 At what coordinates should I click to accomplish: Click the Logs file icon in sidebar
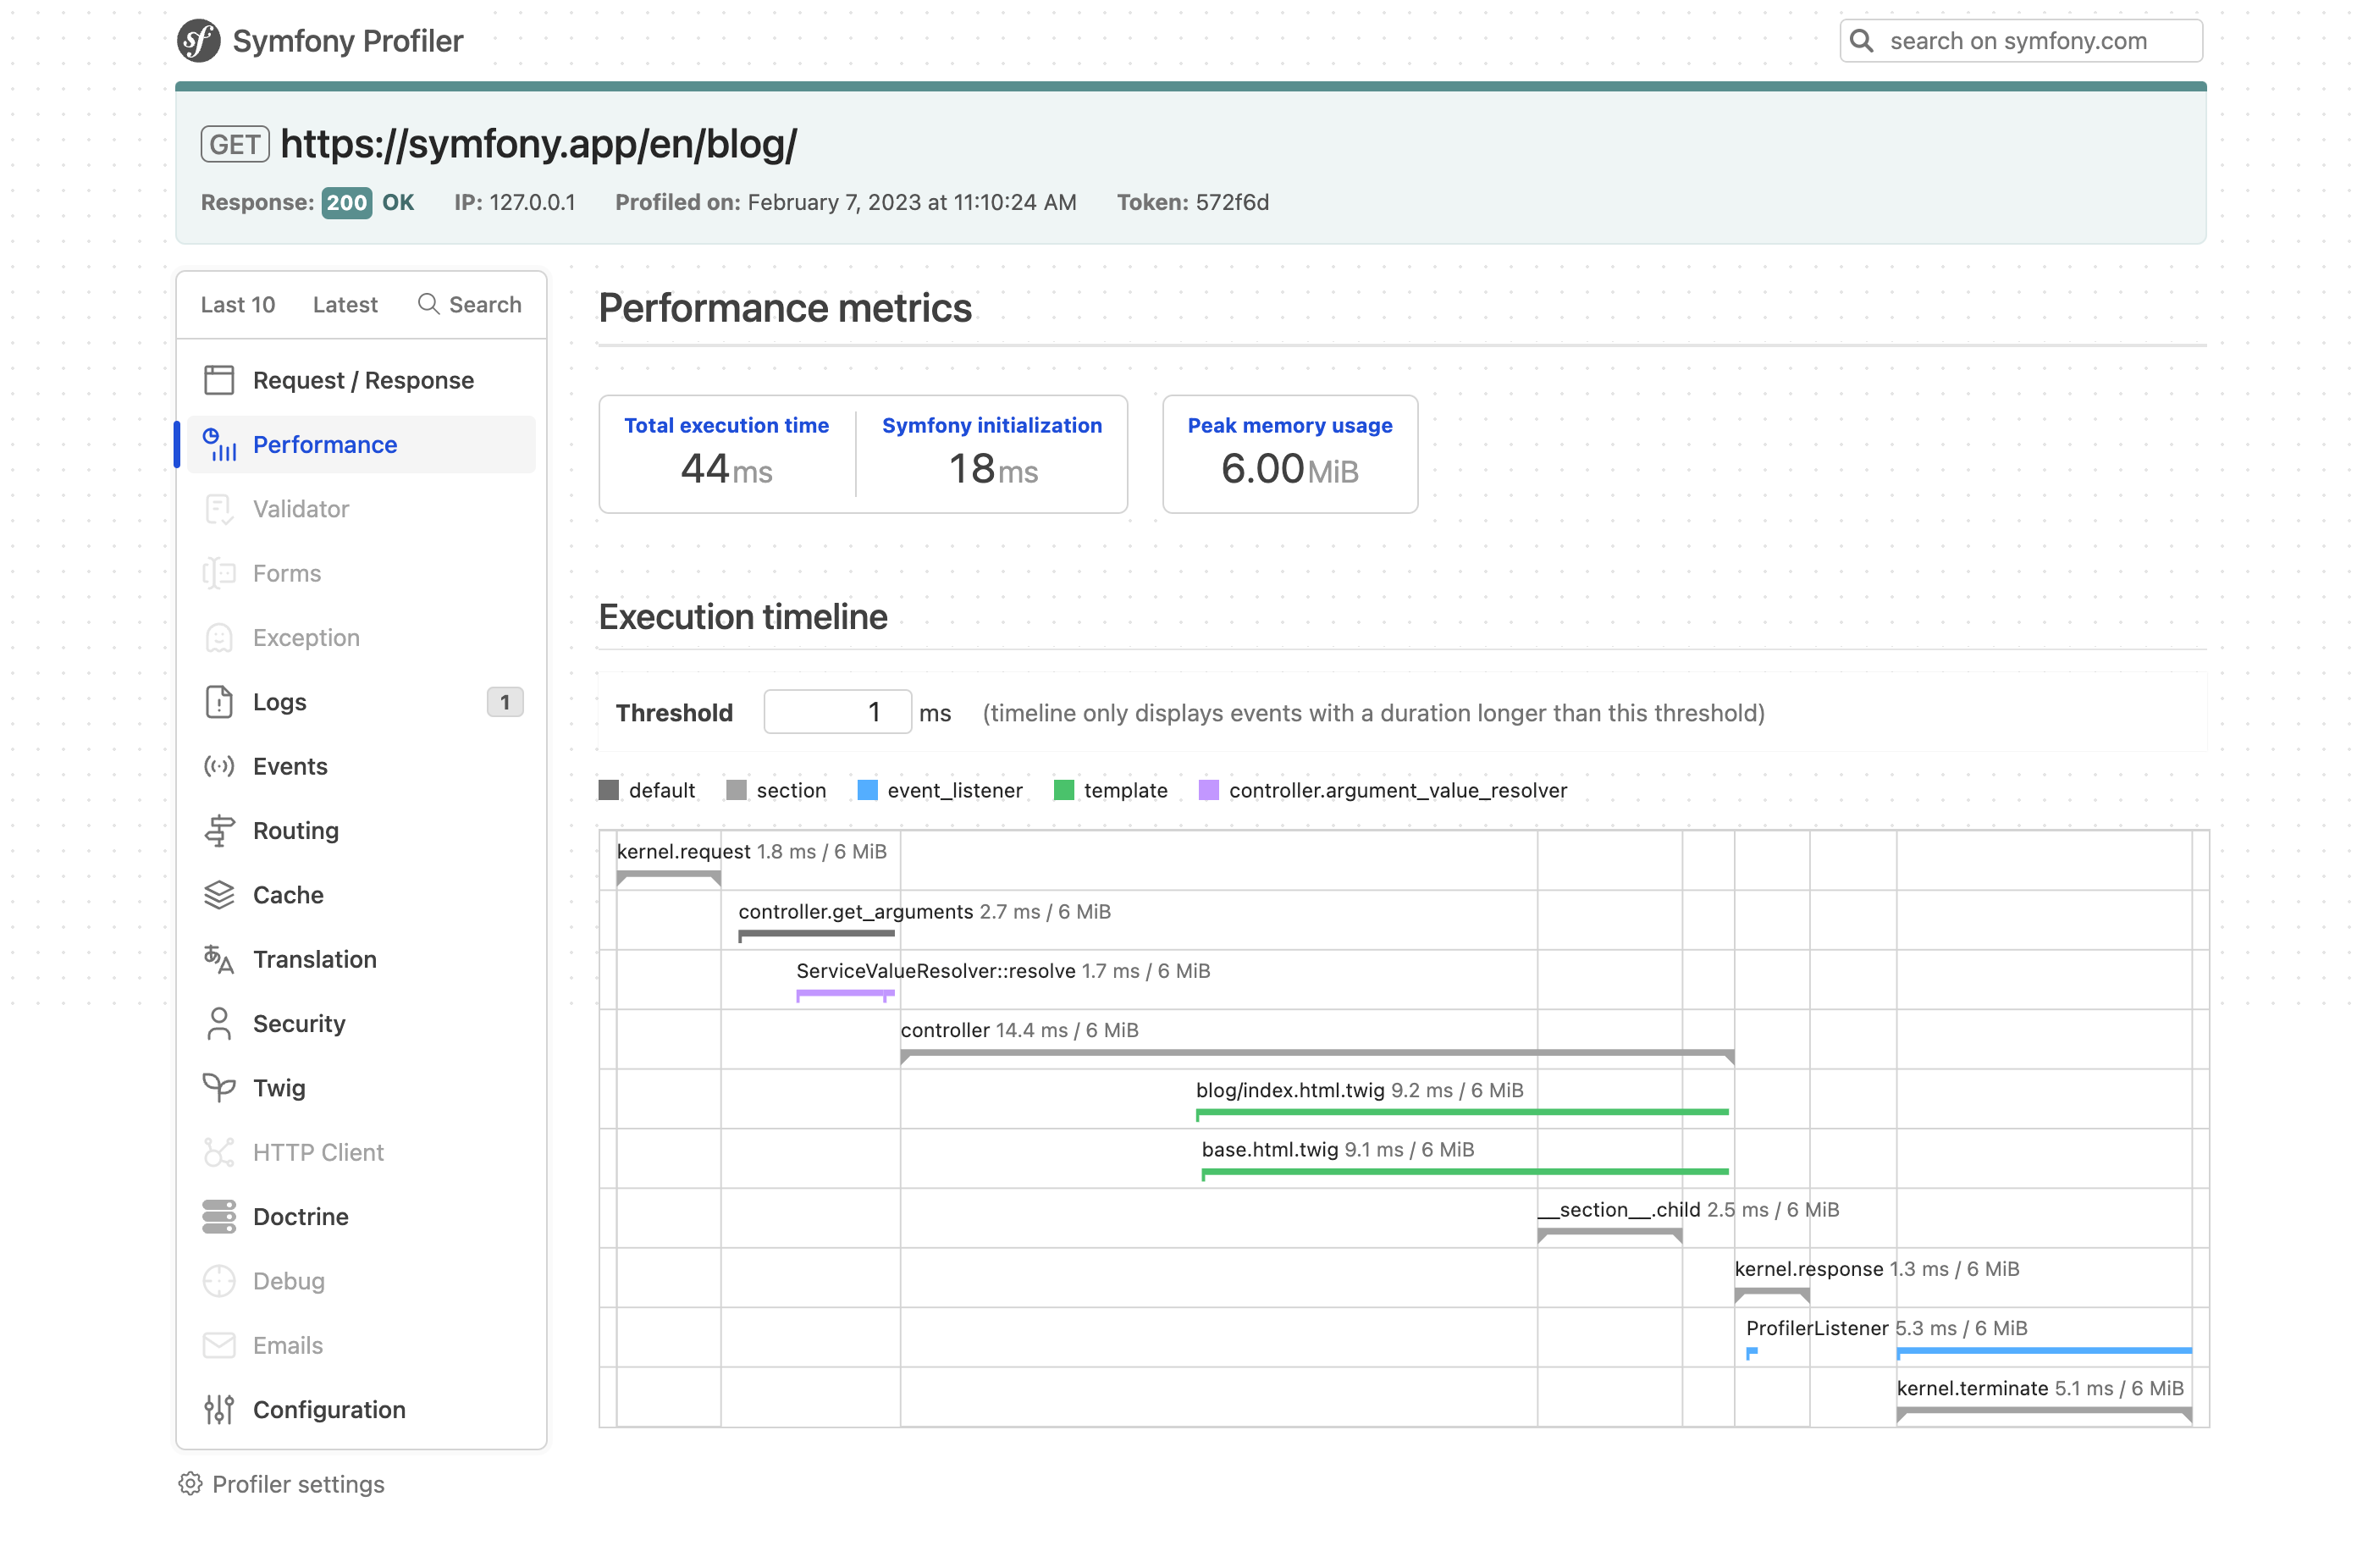pyautogui.click(x=219, y=702)
